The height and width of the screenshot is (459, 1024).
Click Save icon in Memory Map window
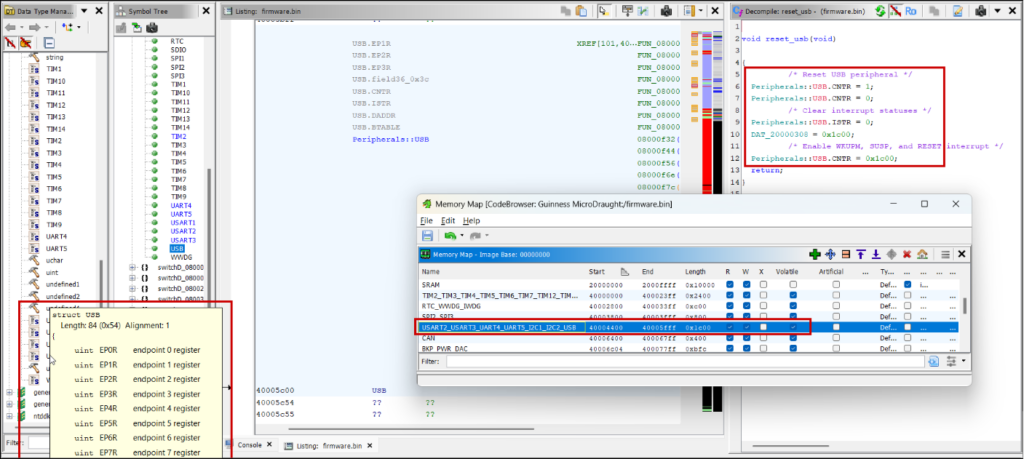pyautogui.click(x=427, y=235)
